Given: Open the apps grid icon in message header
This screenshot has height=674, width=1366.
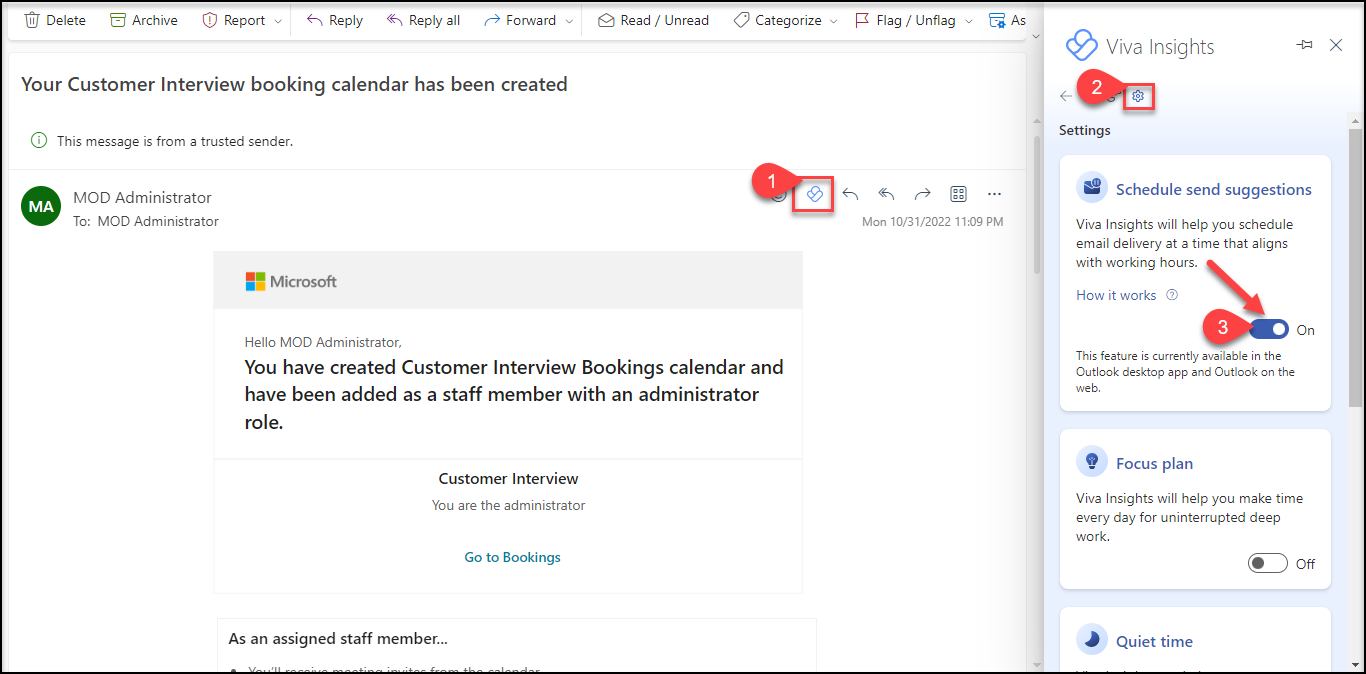Looking at the screenshot, I should click(958, 194).
